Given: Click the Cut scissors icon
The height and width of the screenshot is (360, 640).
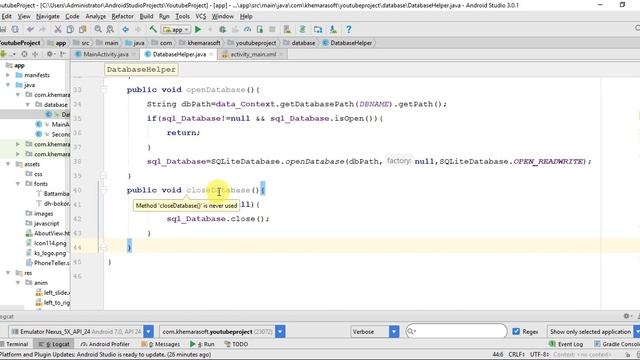Looking at the screenshot, I should 58,29.
